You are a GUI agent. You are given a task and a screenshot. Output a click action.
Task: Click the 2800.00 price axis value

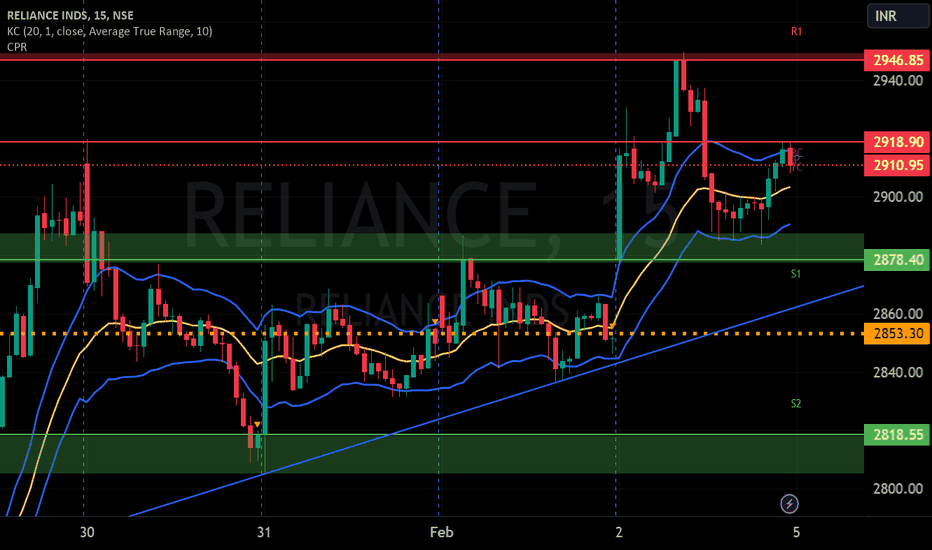(x=898, y=489)
